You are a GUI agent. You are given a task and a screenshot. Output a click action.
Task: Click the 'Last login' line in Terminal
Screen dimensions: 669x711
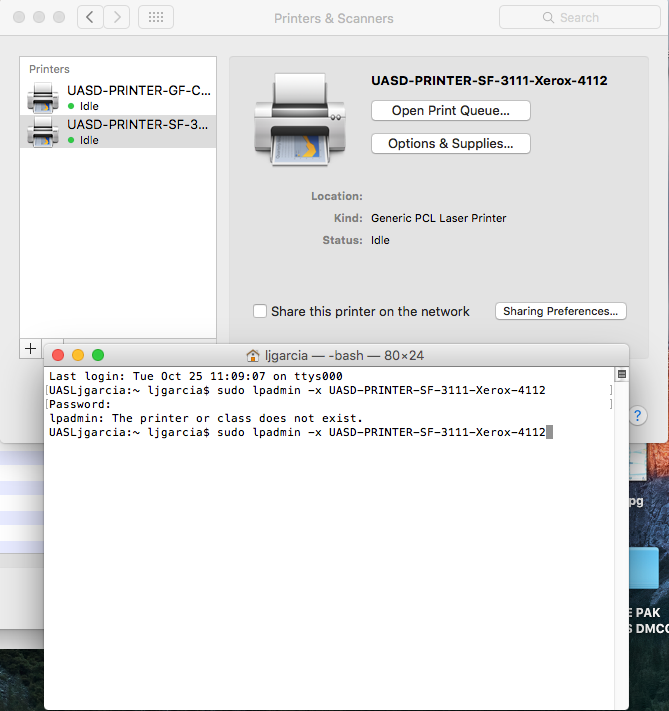point(195,376)
